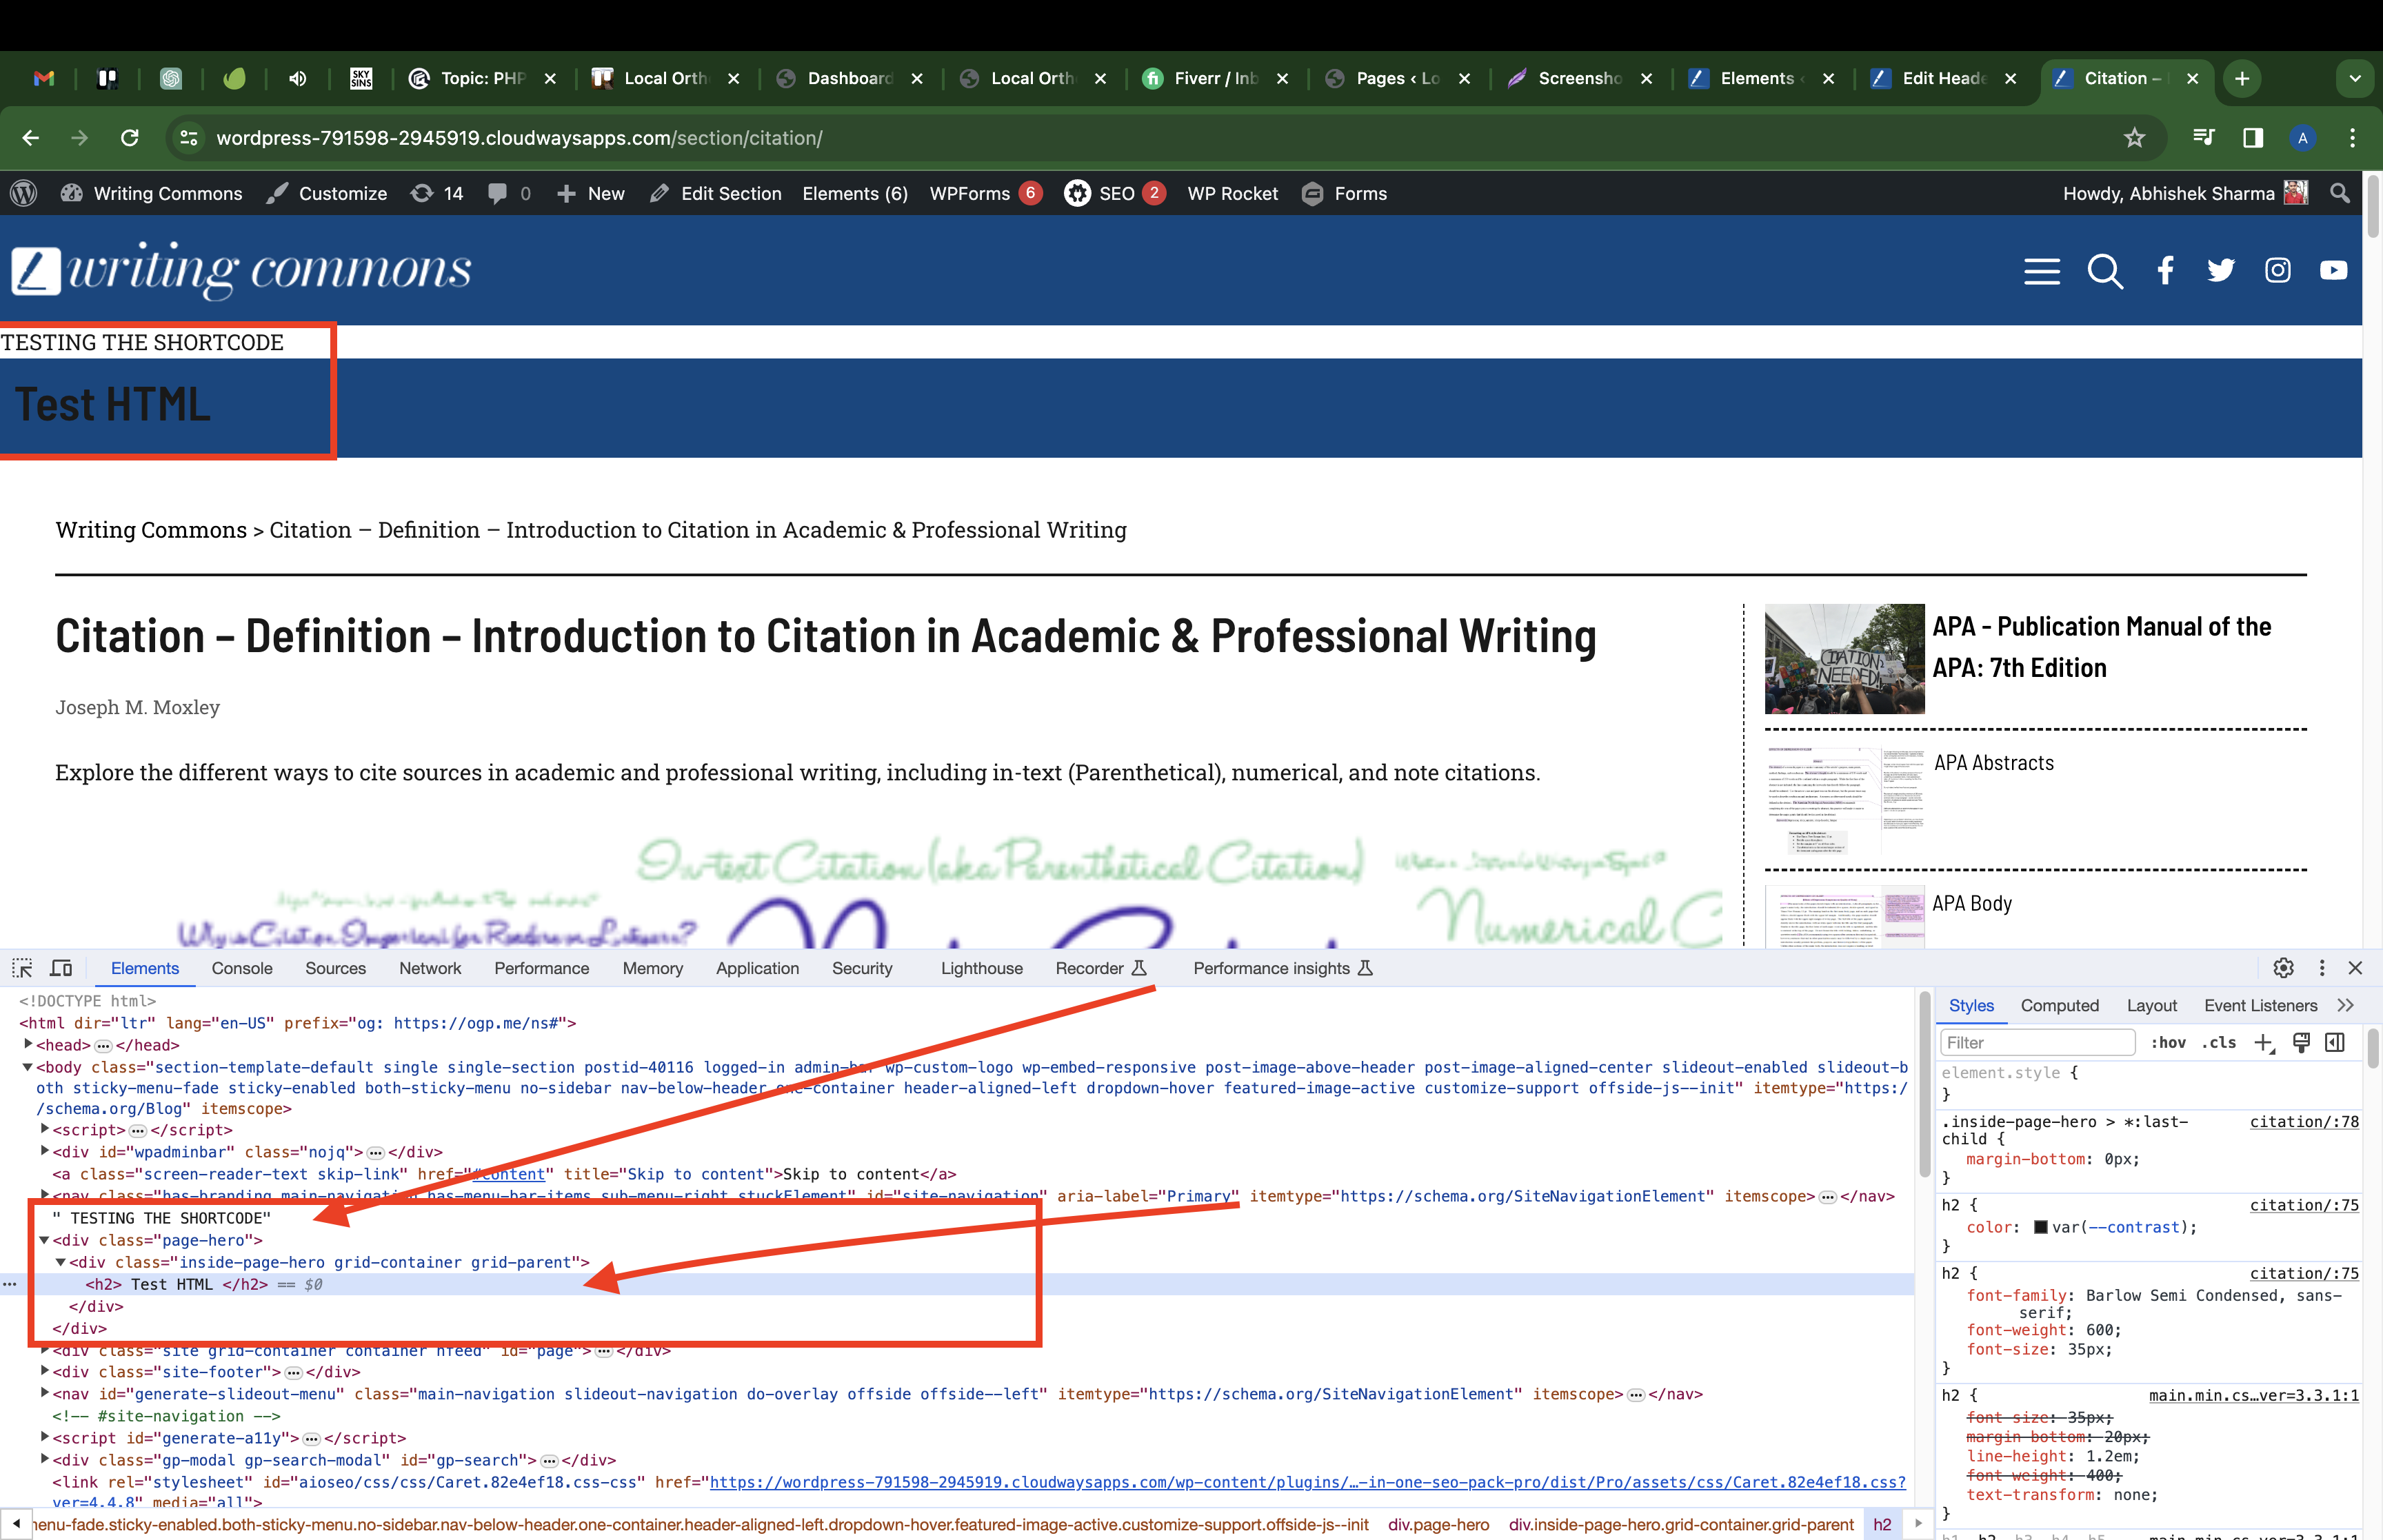The image size is (2383, 1540).
Task: Visit the Instagram social icon
Action: [2277, 271]
